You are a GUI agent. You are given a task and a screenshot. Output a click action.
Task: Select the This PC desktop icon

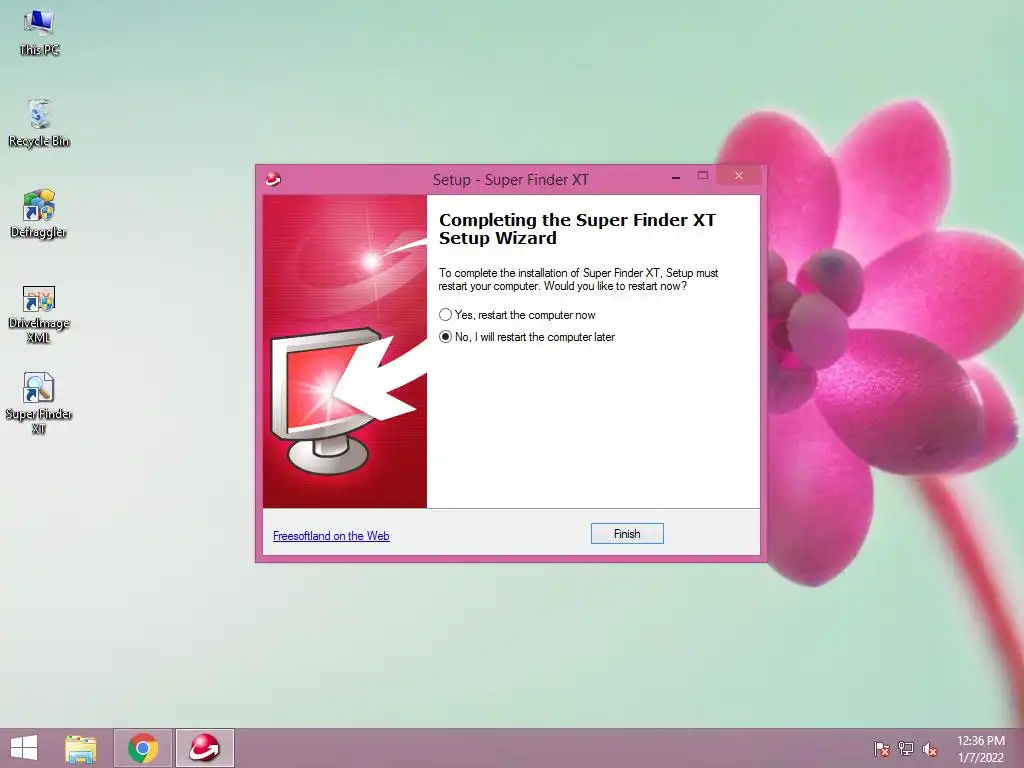click(x=39, y=33)
